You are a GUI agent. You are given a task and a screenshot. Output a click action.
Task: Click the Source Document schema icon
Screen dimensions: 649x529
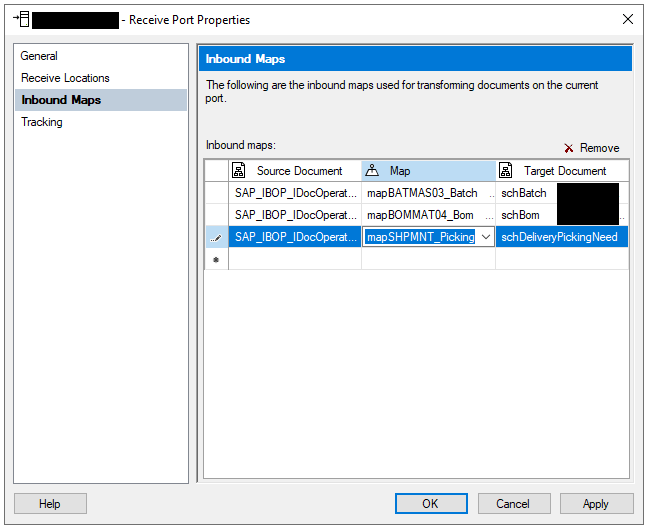click(x=238, y=170)
